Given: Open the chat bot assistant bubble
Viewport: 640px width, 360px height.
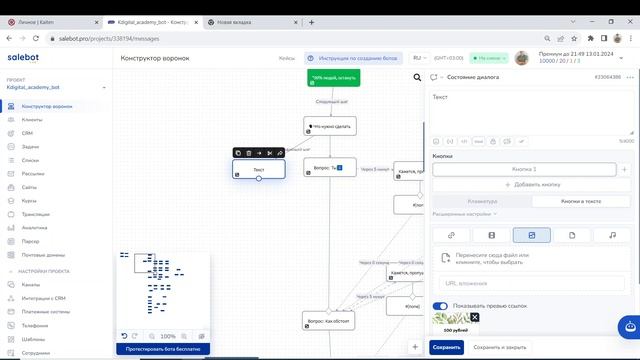Looking at the screenshot, I should coord(630,327).
